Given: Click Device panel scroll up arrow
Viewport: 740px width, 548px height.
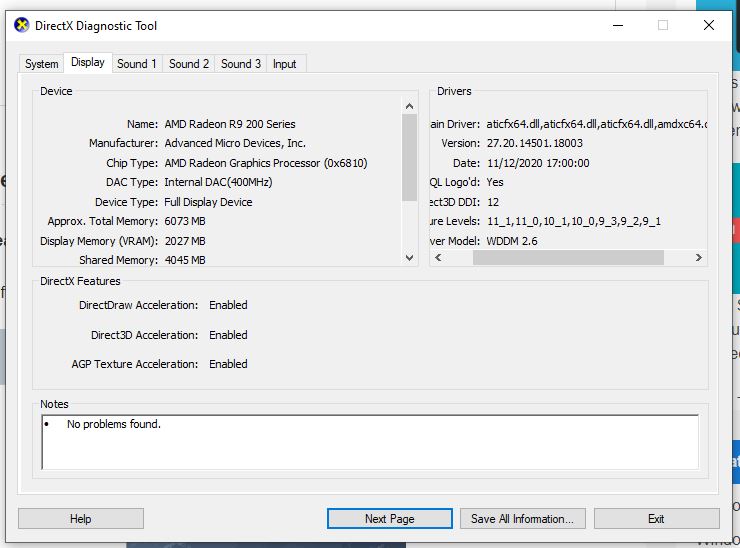Looking at the screenshot, I should (x=410, y=106).
